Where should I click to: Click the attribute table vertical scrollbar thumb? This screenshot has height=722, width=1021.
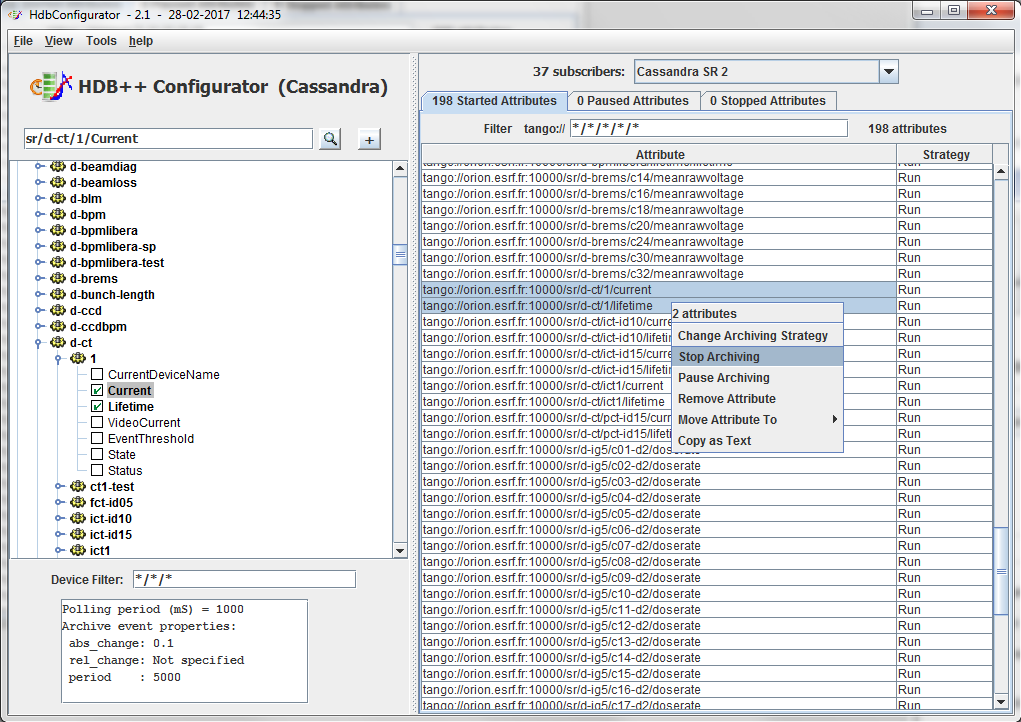coord(1001,571)
